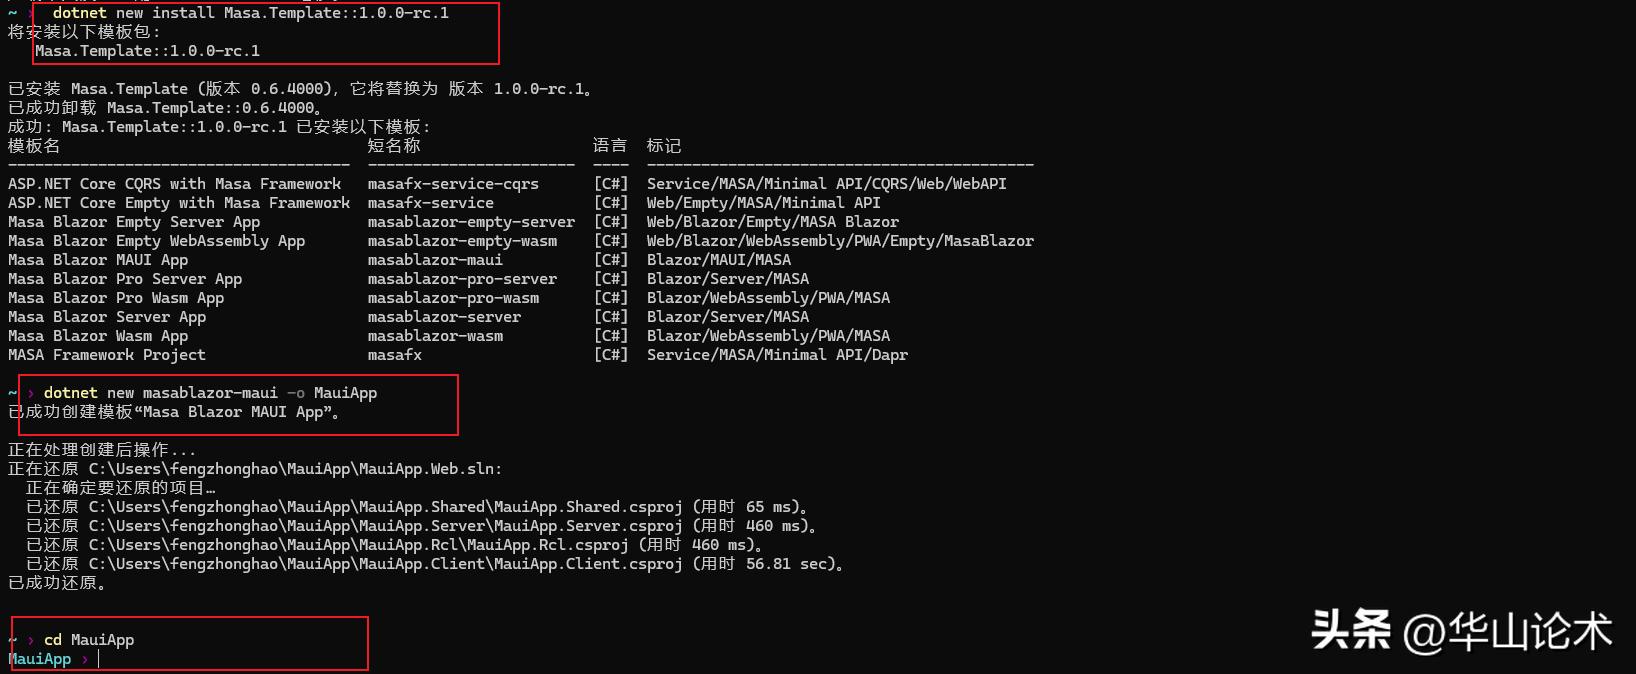Click the MauiApp.Web.sln restore path
The image size is (1636, 674).
tap(295, 469)
